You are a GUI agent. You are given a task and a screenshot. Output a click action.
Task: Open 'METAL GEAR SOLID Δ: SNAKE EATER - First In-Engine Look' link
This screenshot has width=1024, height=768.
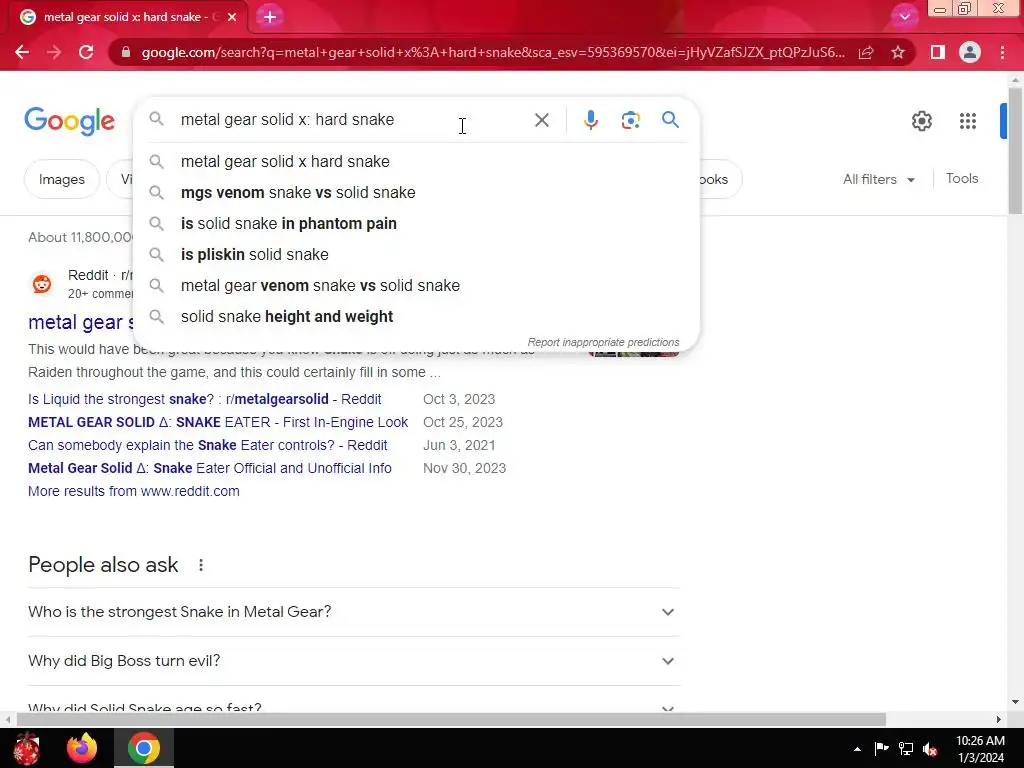point(218,422)
